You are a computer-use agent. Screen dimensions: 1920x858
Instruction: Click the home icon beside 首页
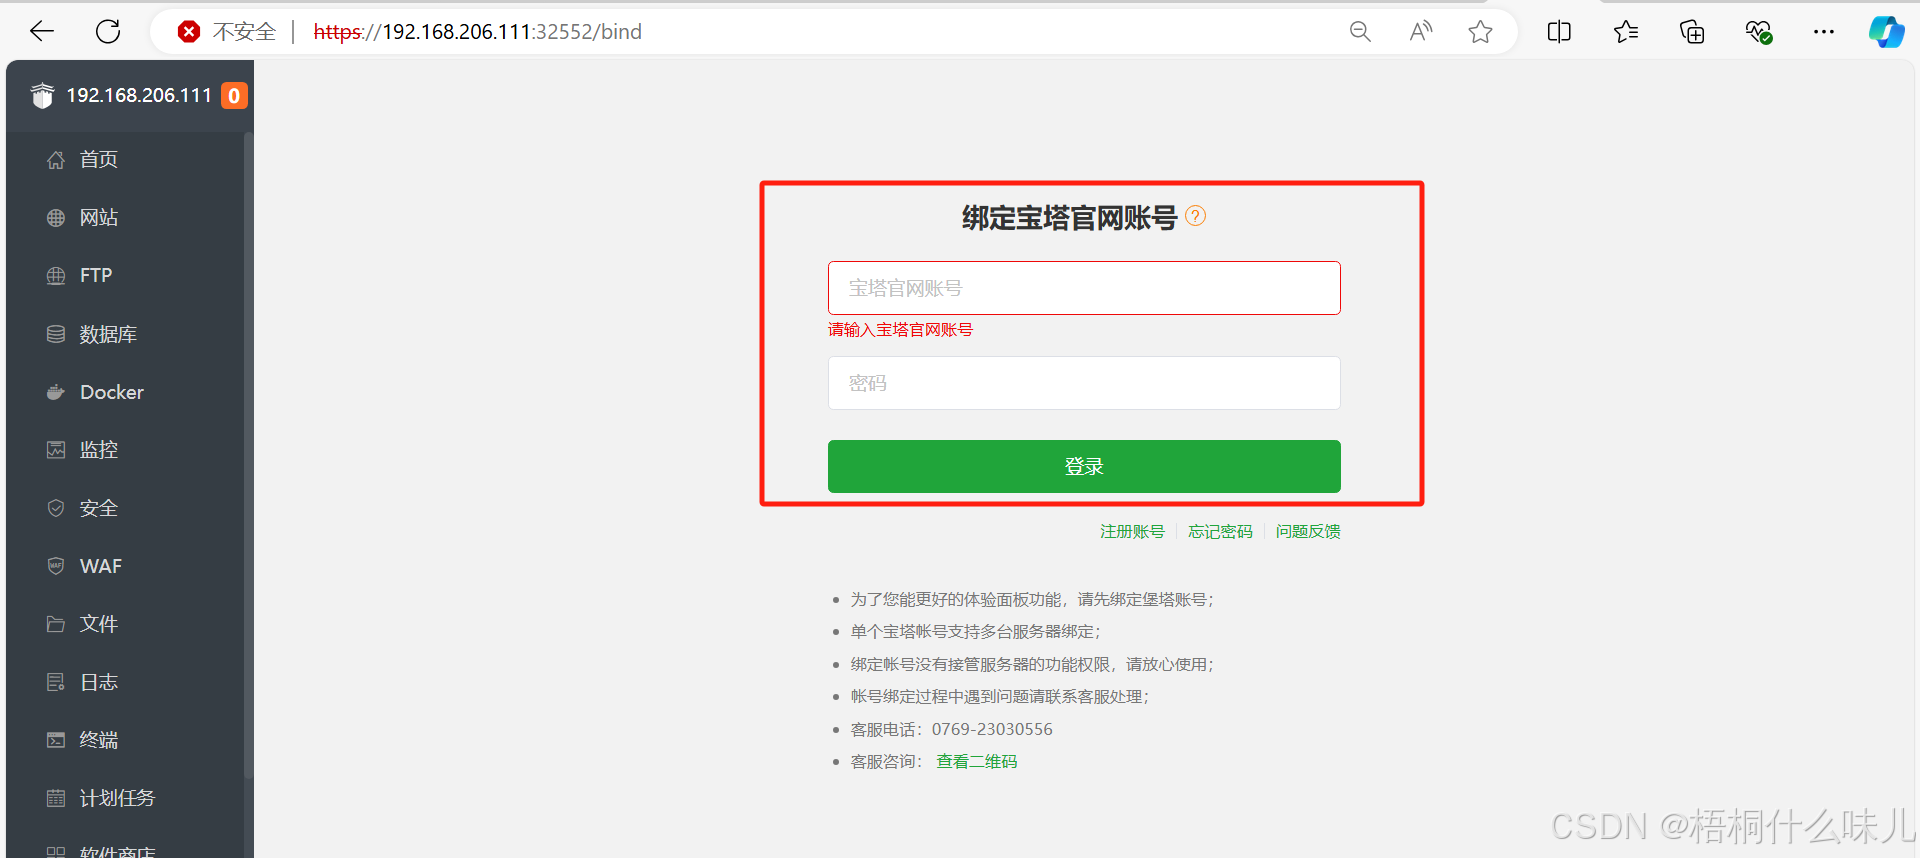click(56, 160)
